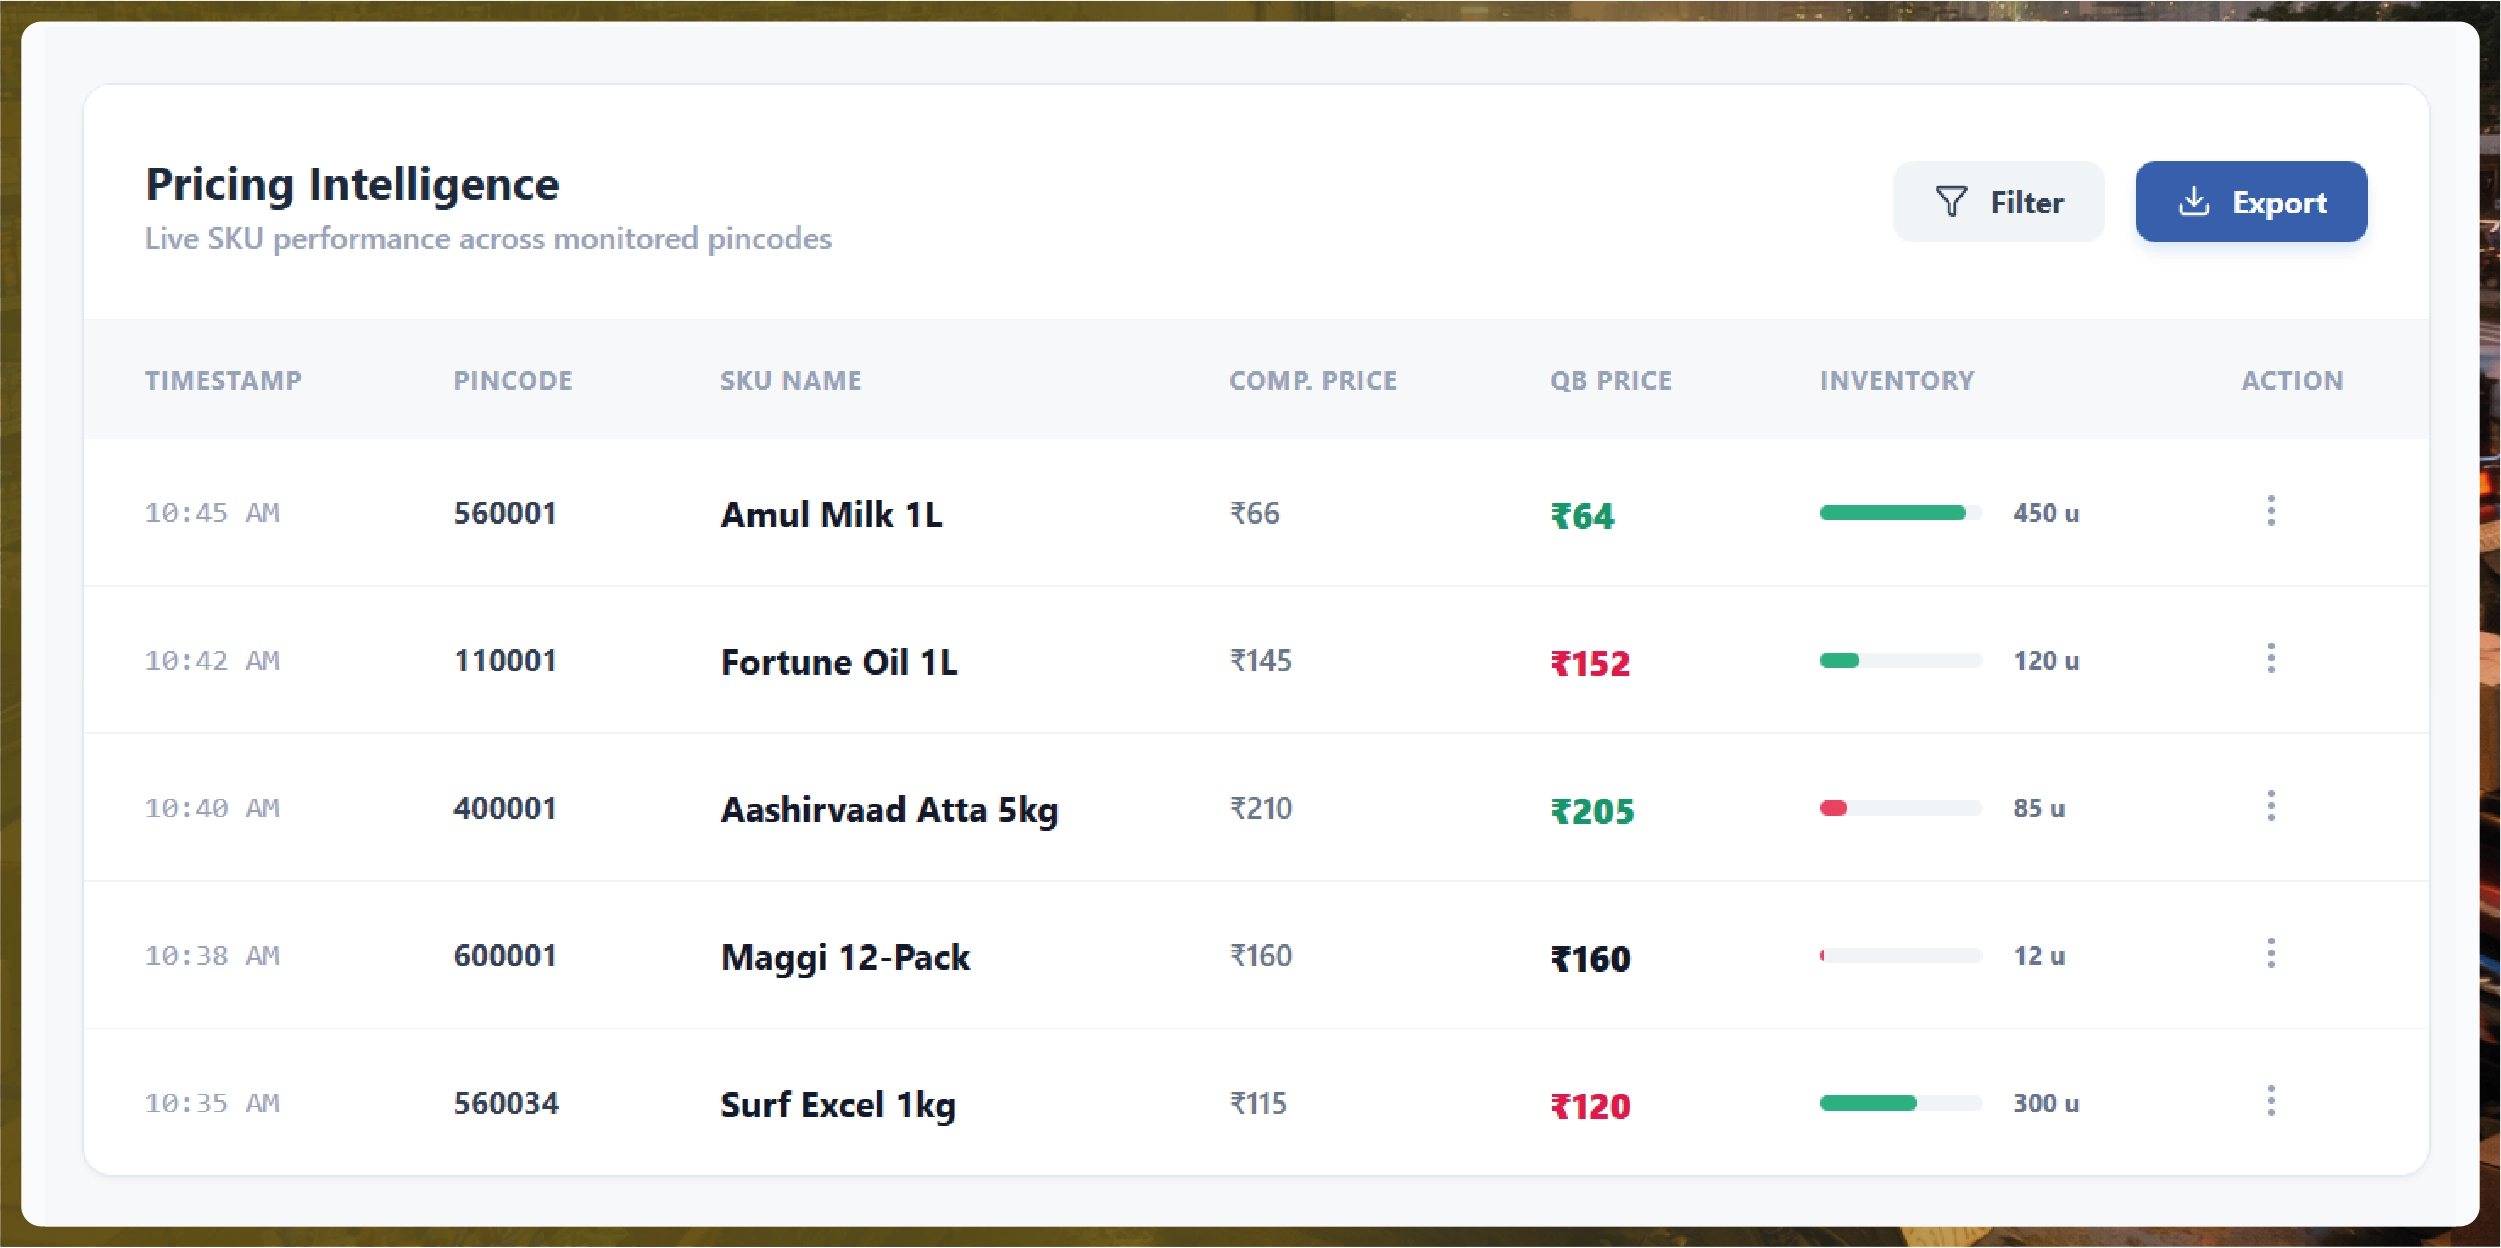
Task: Click the Export button
Action: (x=2251, y=201)
